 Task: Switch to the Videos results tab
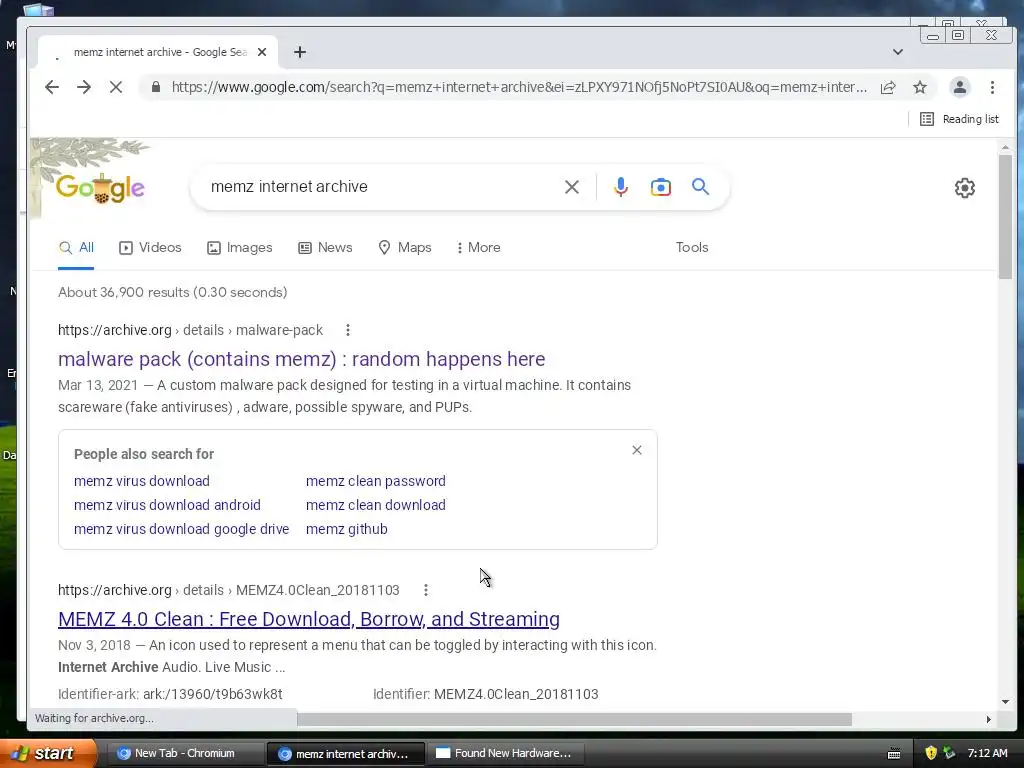[150, 248]
